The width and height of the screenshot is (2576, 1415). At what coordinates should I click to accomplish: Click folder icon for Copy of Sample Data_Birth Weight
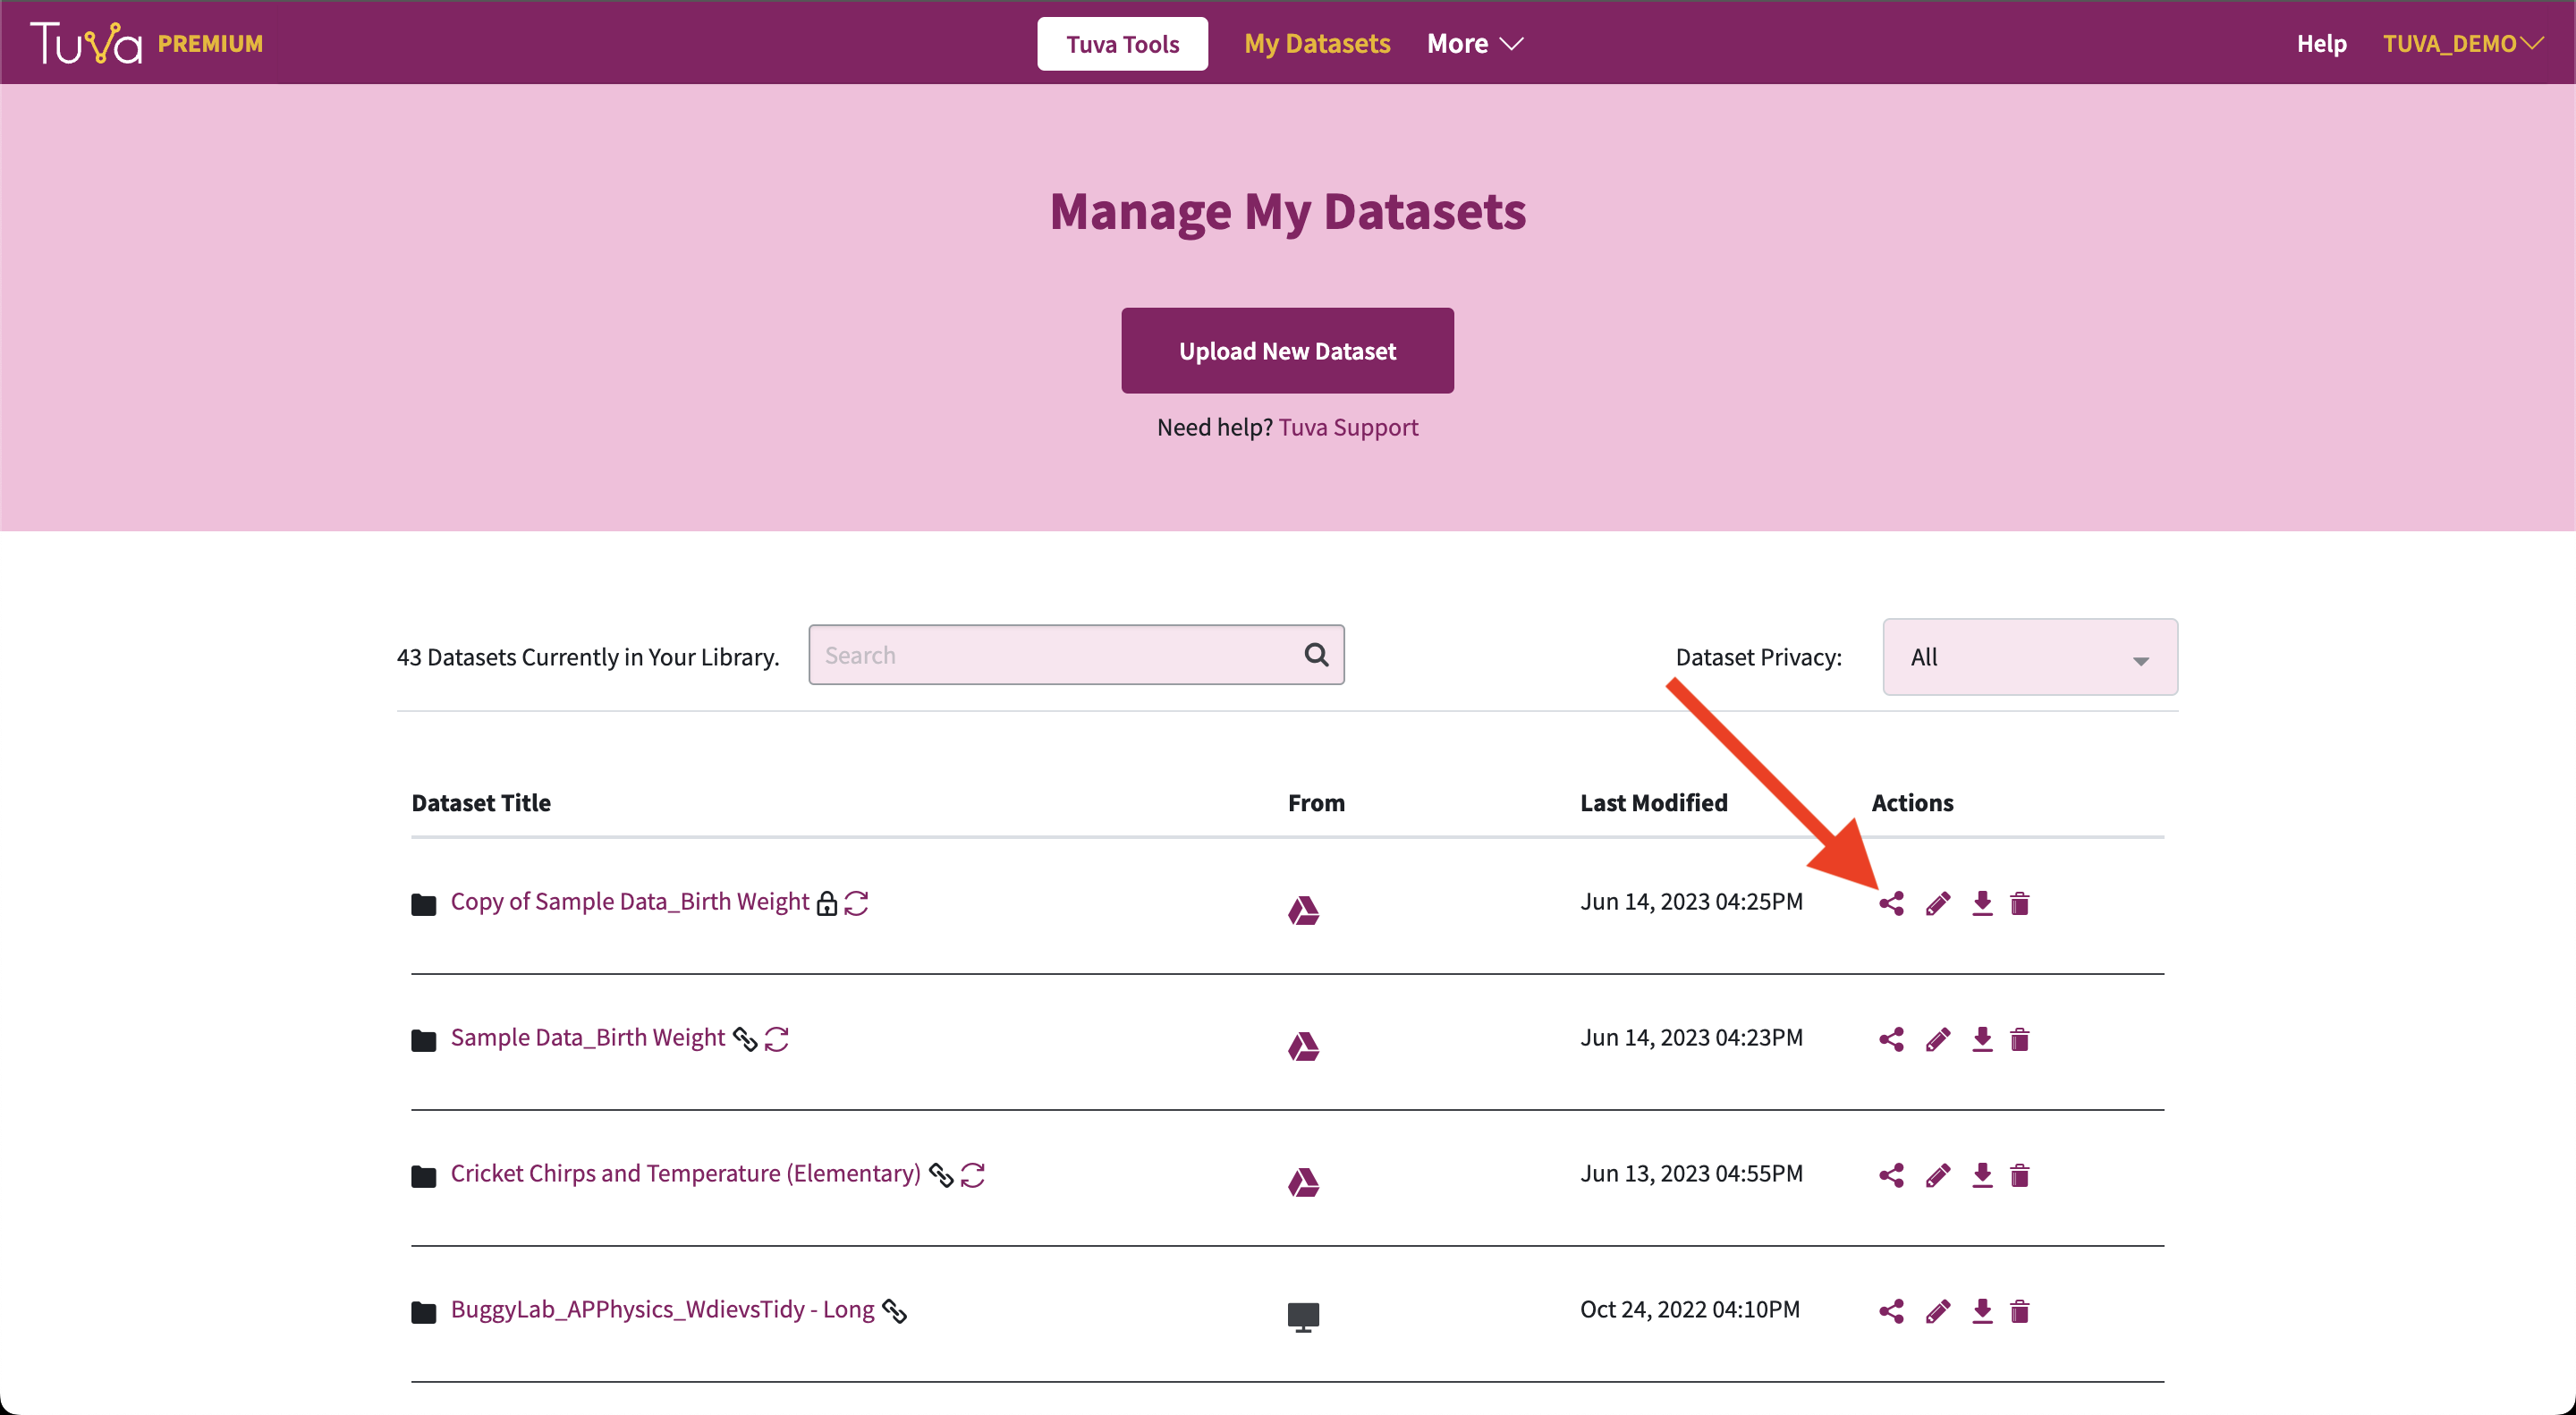[x=424, y=904]
